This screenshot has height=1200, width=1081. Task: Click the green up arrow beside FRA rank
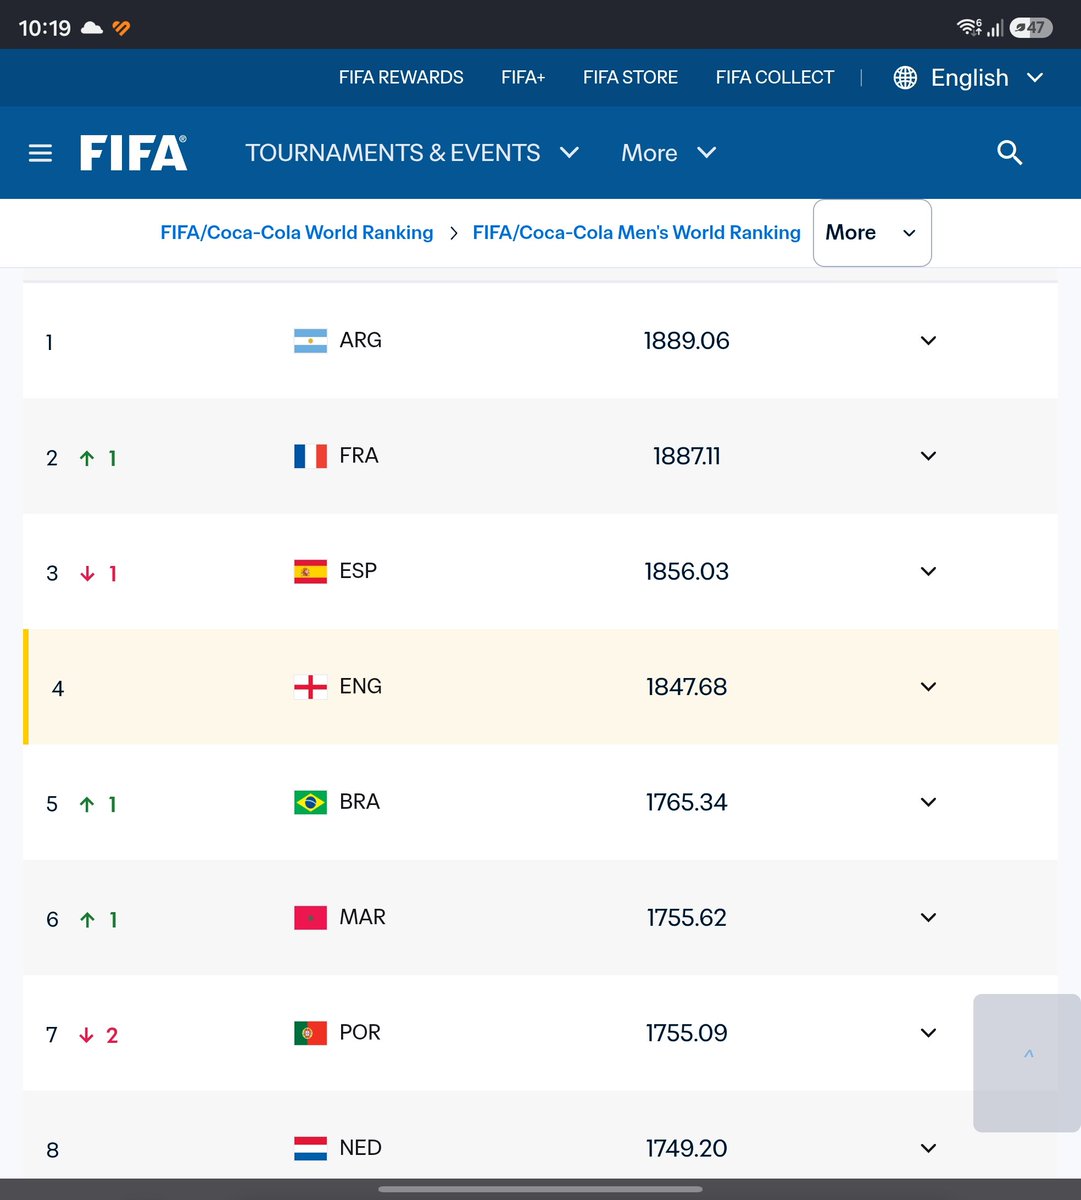(x=87, y=458)
